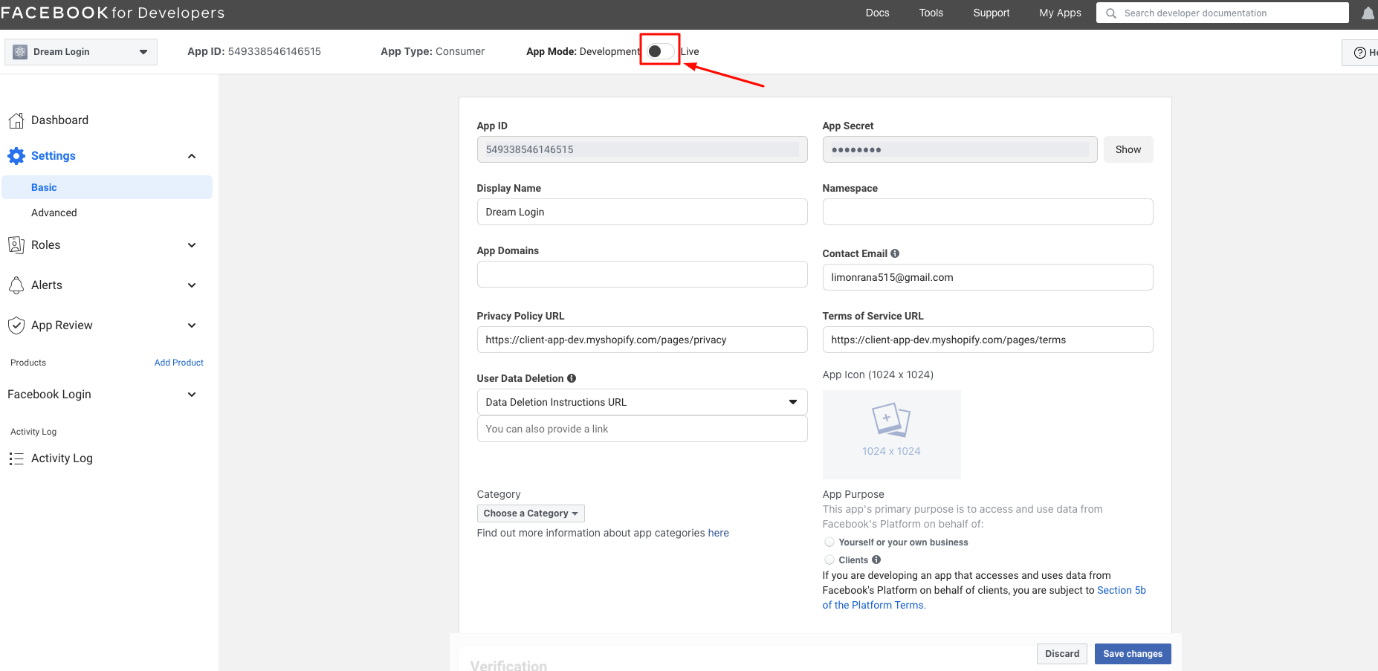Click the Alerts bell icon
This screenshot has height=671, width=1378.
coord(16,285)
